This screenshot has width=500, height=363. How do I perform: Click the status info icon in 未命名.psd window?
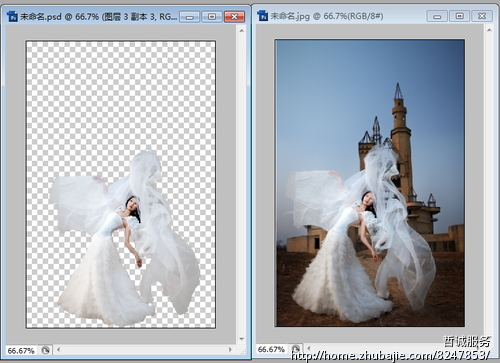(x=46, y=350)
